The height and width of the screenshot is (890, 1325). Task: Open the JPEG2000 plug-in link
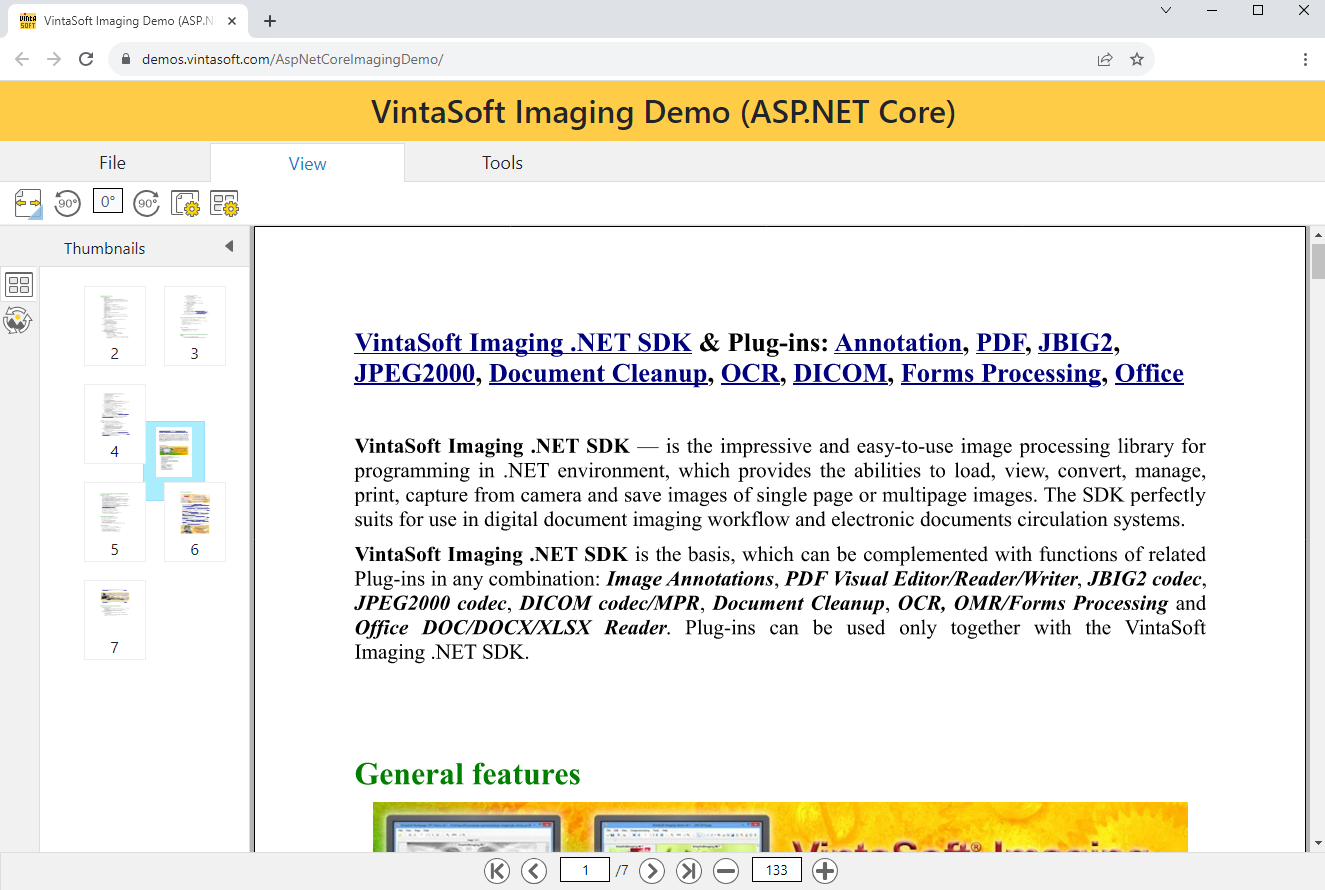pos(415,373)
